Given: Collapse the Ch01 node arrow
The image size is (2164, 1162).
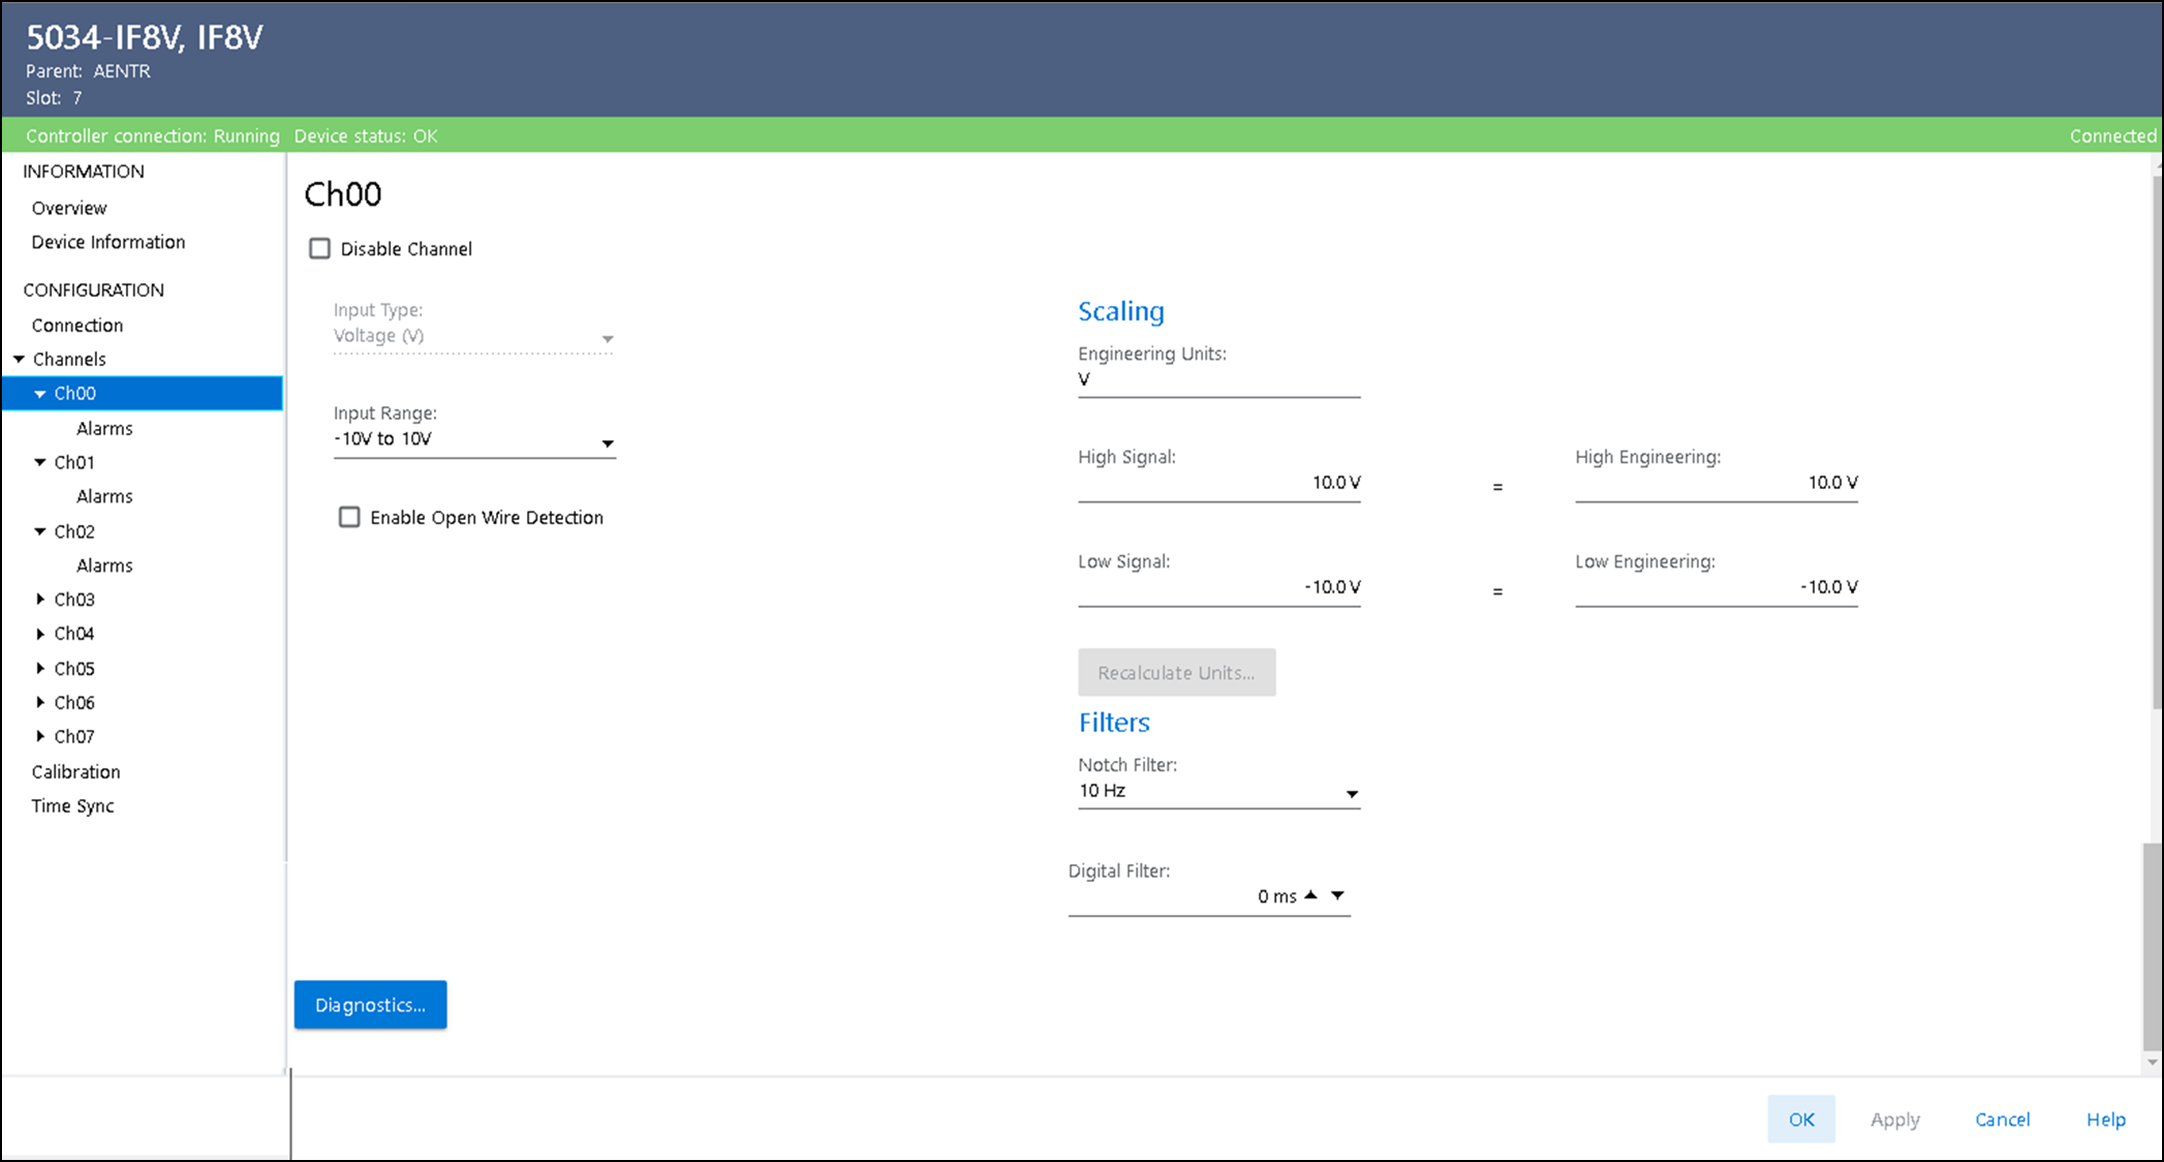Looking at the screenshot, I should pos(40,462).
